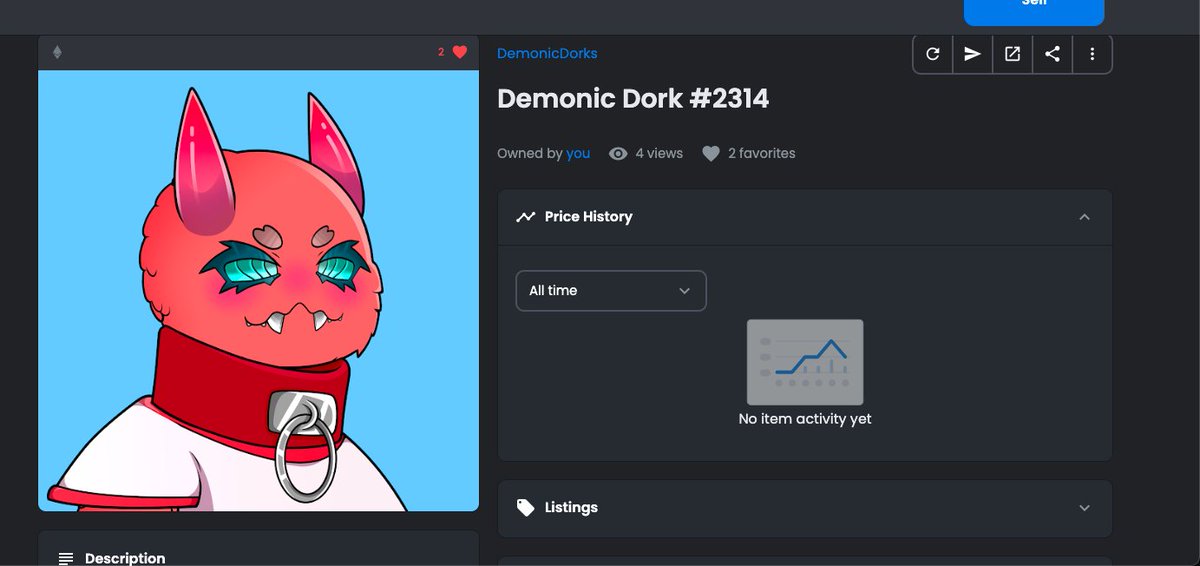Open the DemonicDorks collection link

click(547, 53)
